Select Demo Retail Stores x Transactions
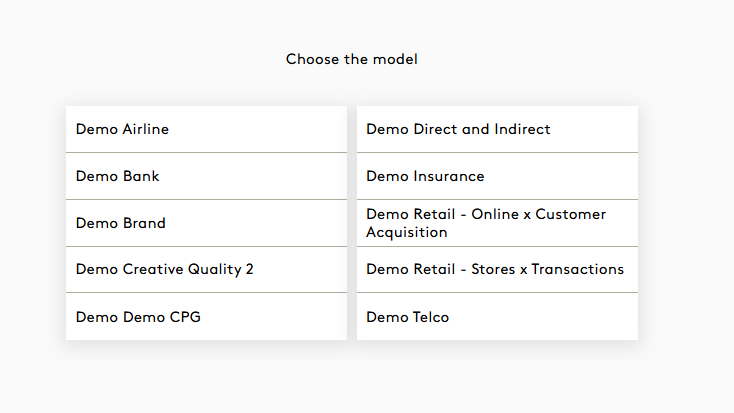The width and height of the screenshot is (734, 413). coord(496,269)
